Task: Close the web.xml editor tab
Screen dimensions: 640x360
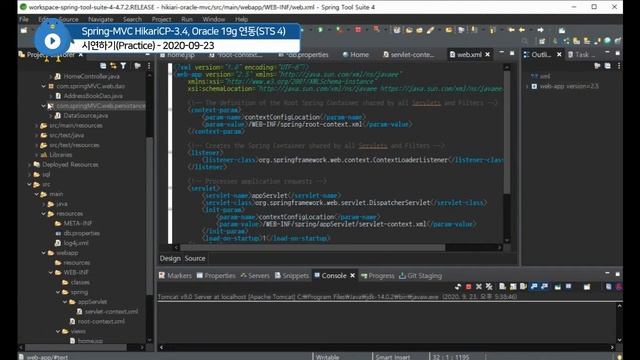Action: coord(487,54)
